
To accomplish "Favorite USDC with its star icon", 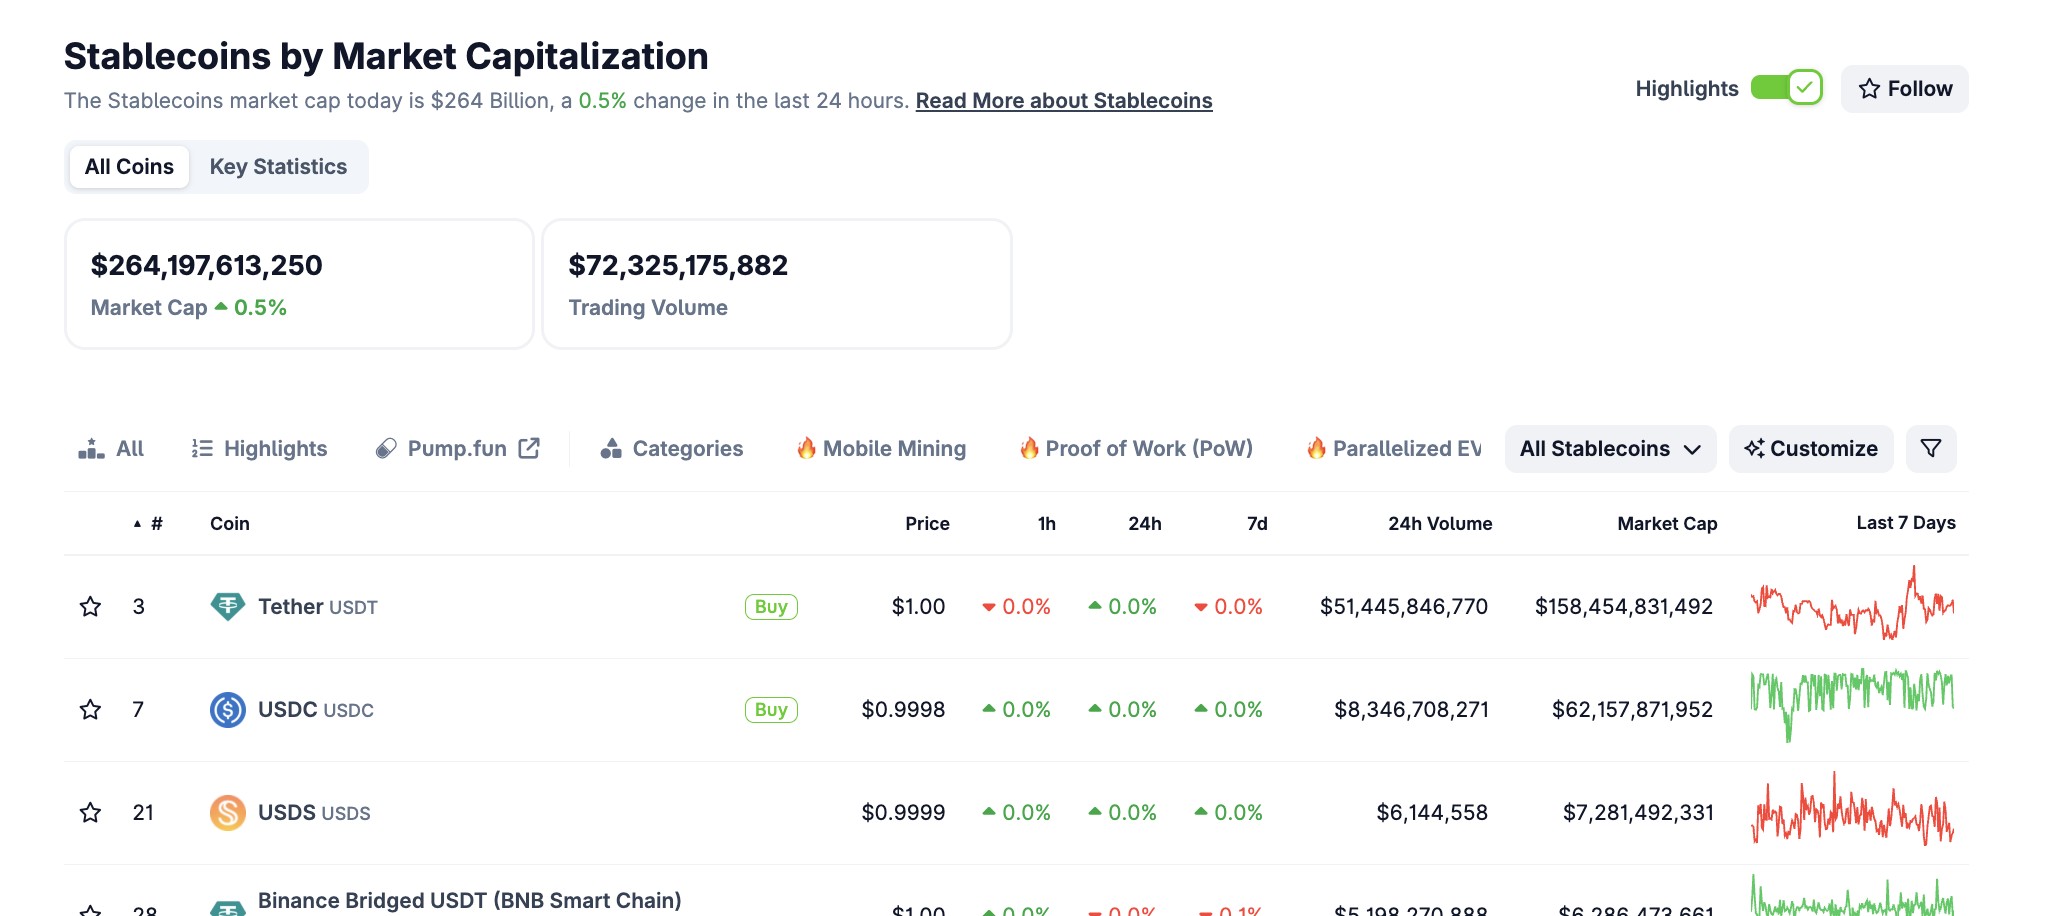I will pyautogui.click(x=90, y=709).
